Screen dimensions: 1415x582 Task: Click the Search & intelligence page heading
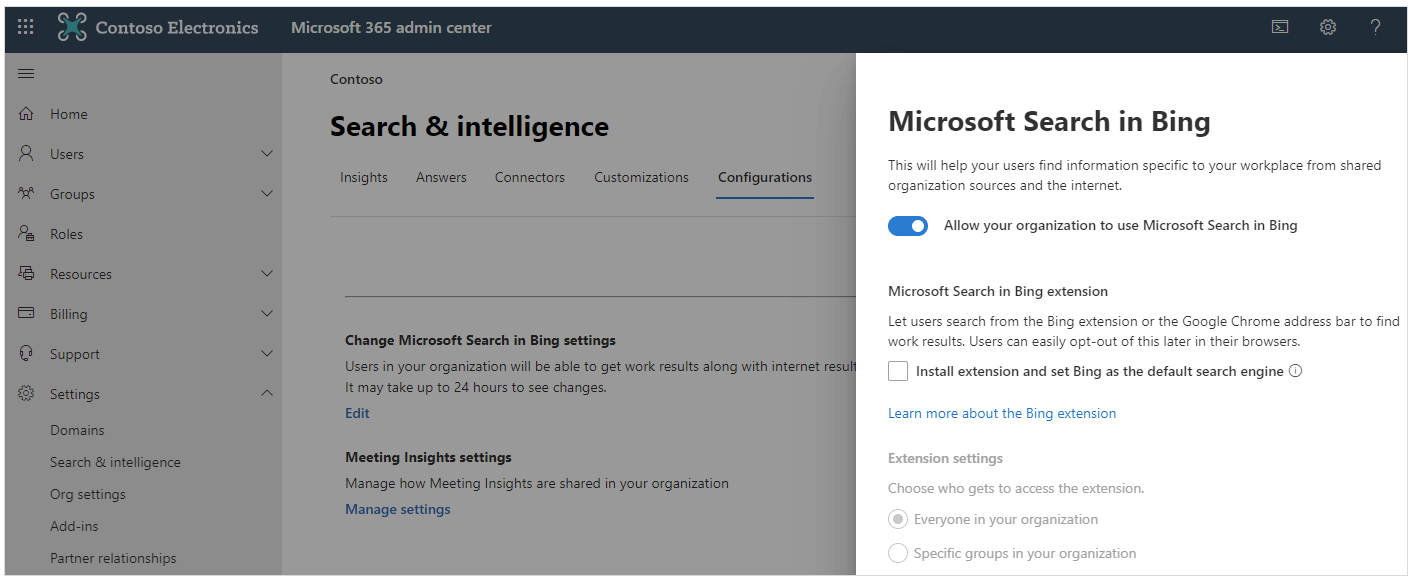469,127
